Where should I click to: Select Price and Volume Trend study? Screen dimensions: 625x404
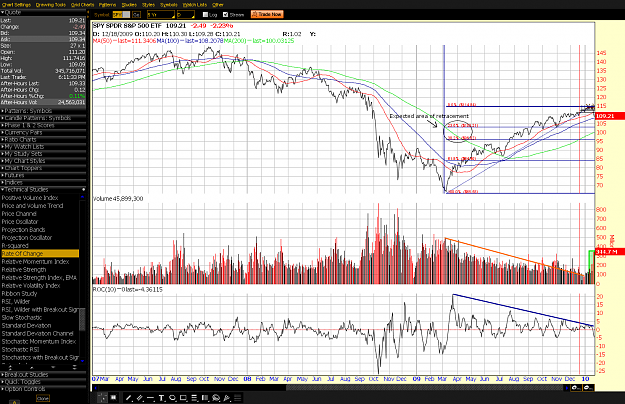coord(40,206)
